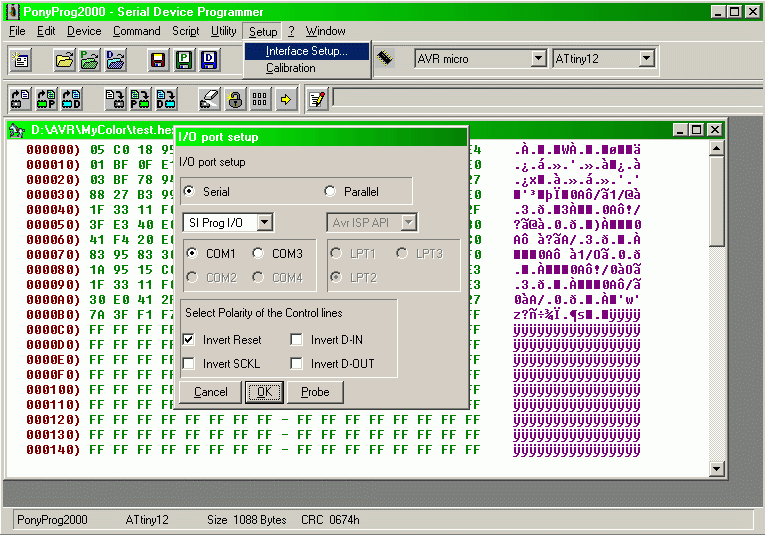Click Open Data (D) file icon
Screen dimensions: 765x535
pos(116,60)
